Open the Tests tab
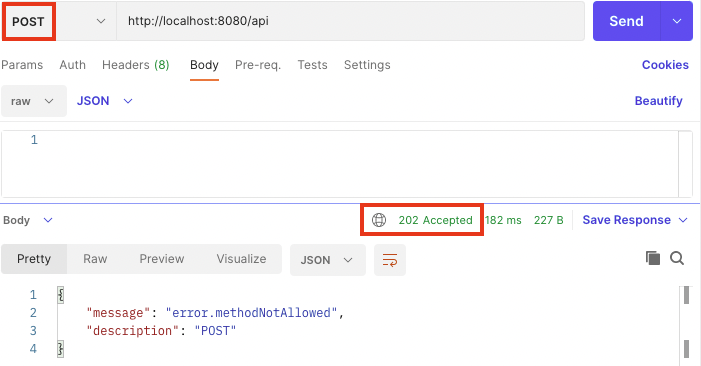This screenshot has width=701, height=366. (312, 65)
